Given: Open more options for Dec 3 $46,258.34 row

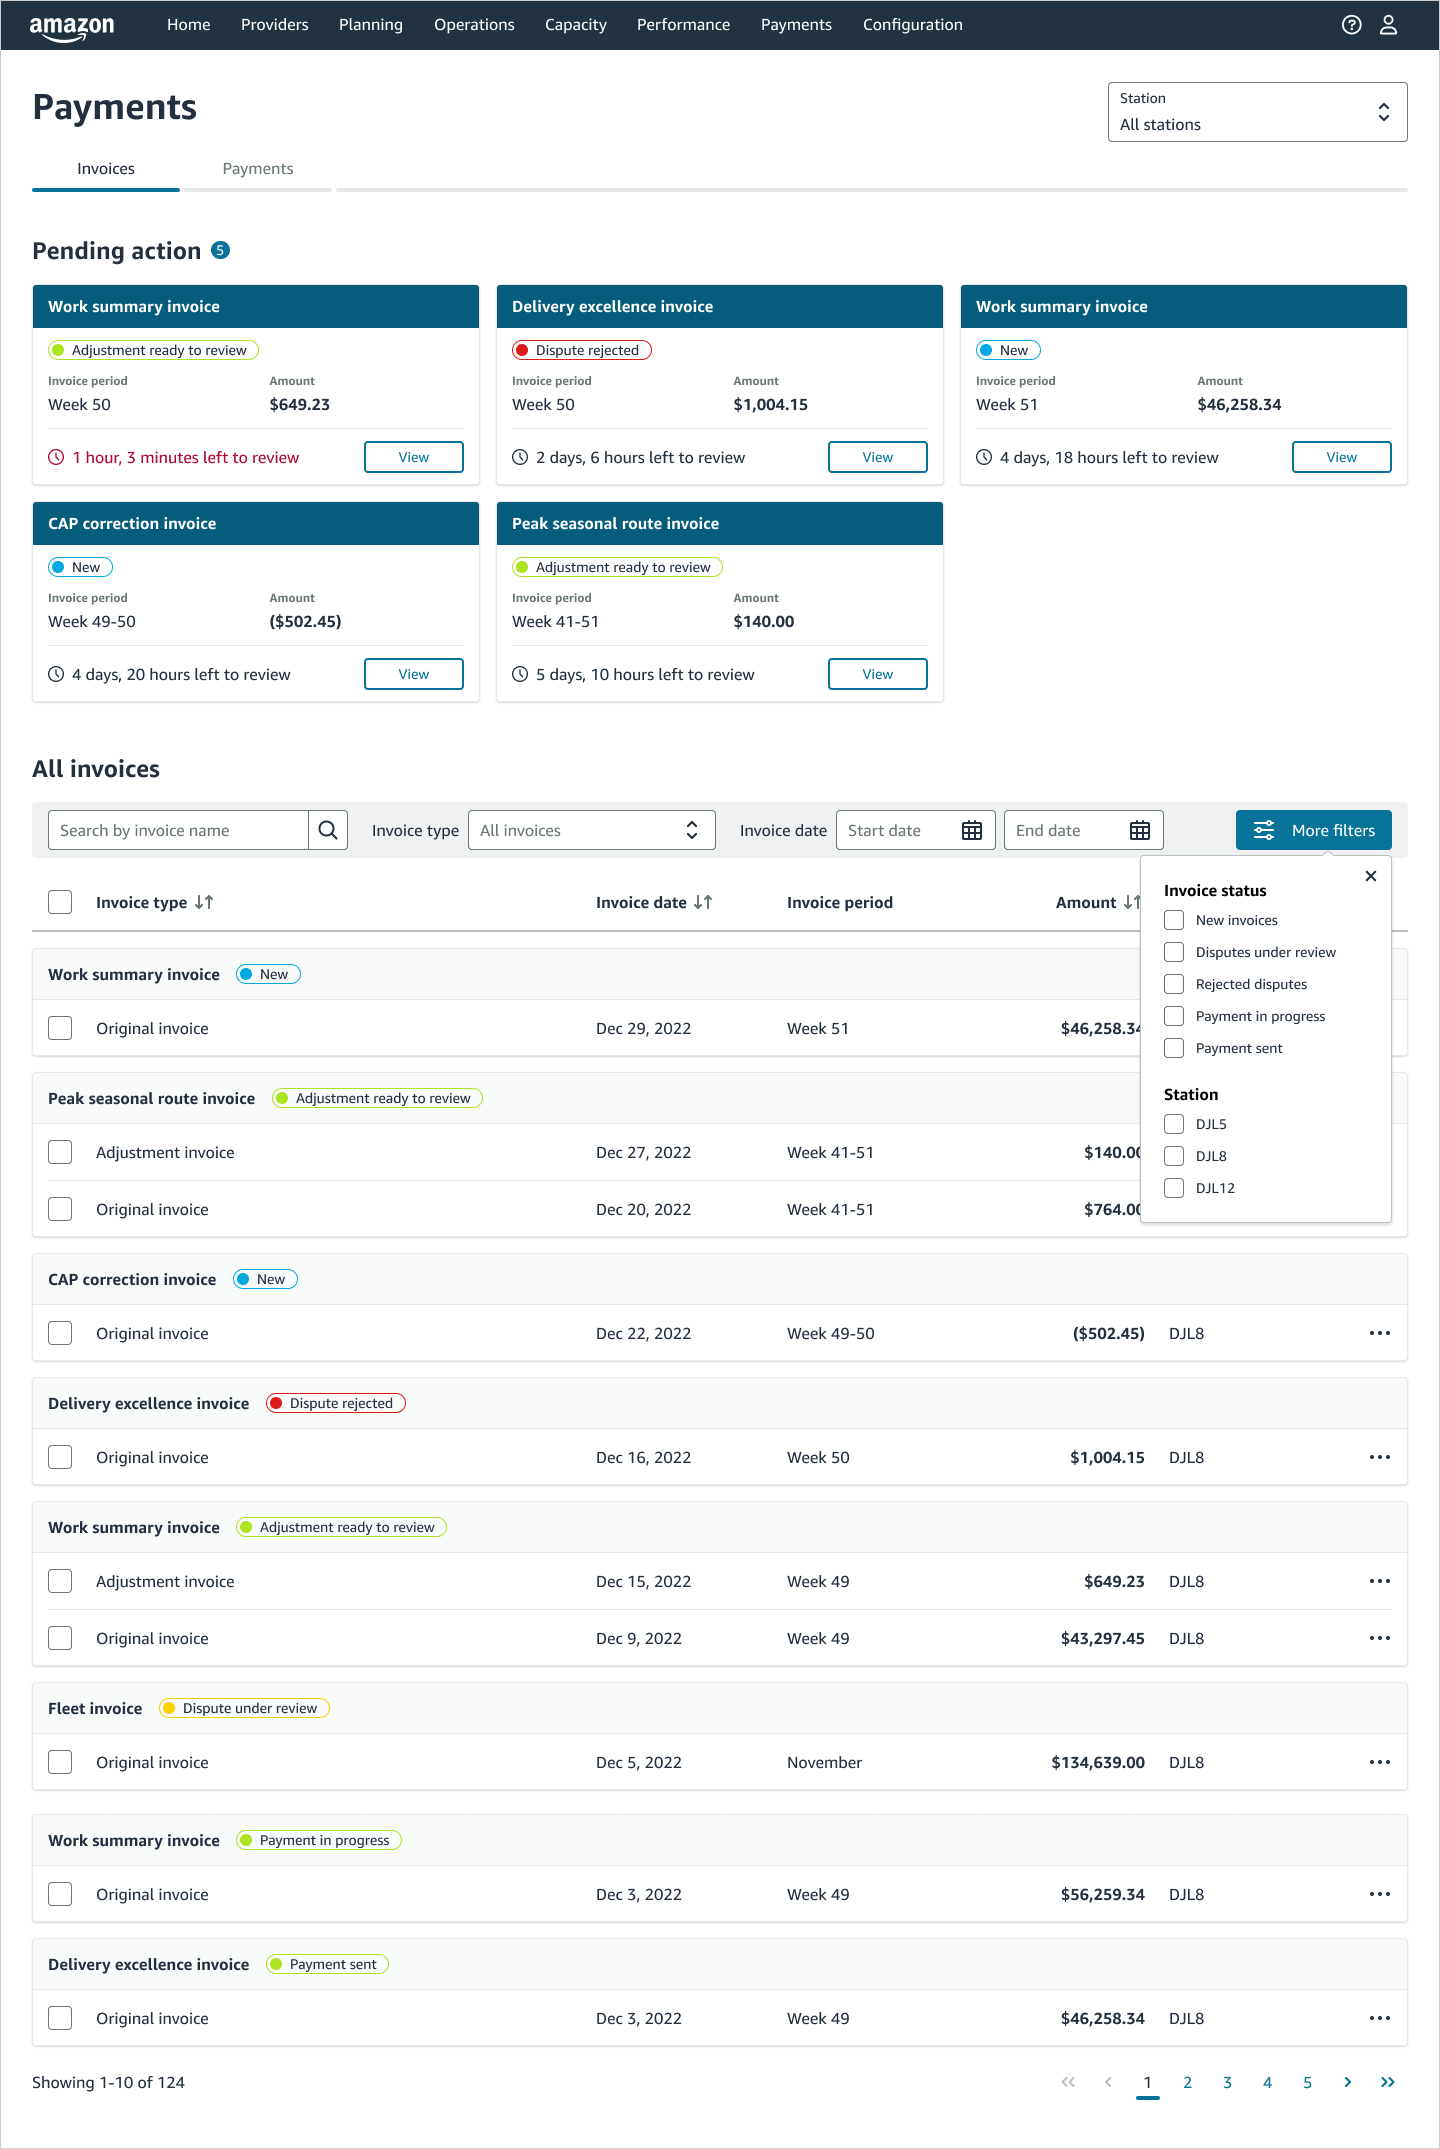Looking at the screenshot, I should click(1380, 2018).
